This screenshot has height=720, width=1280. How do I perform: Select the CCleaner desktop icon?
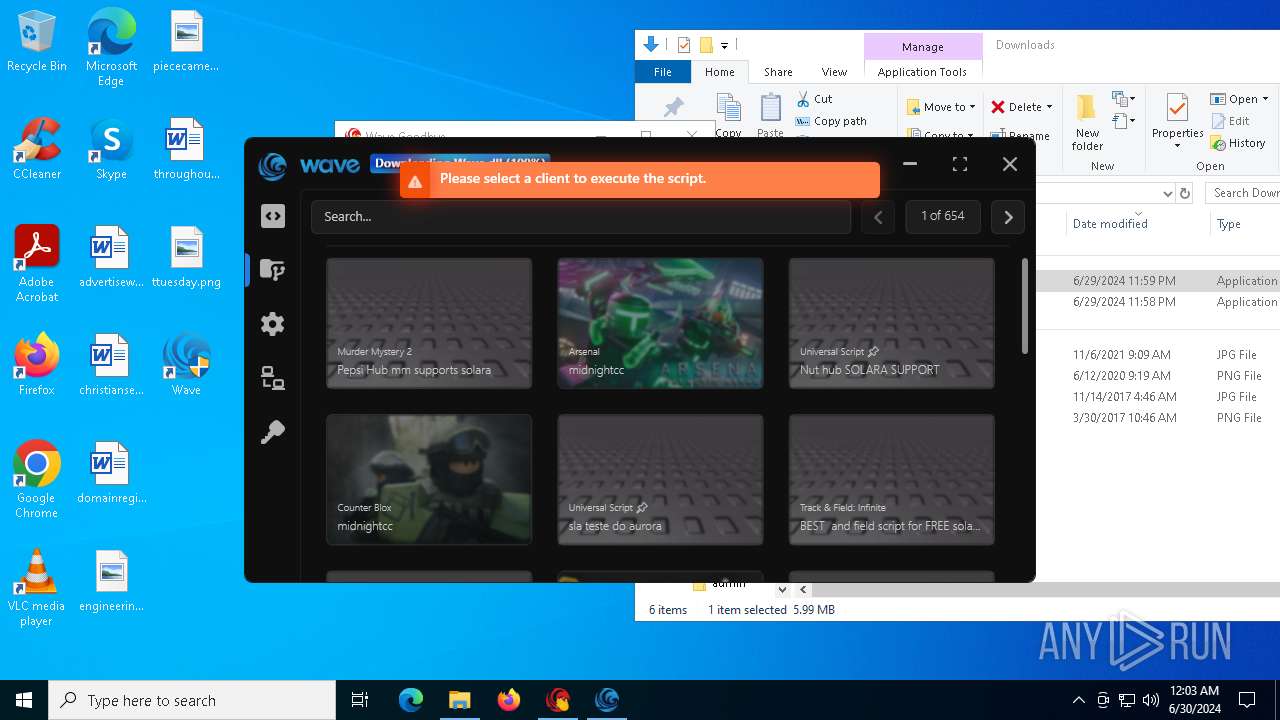coord(37,150)
